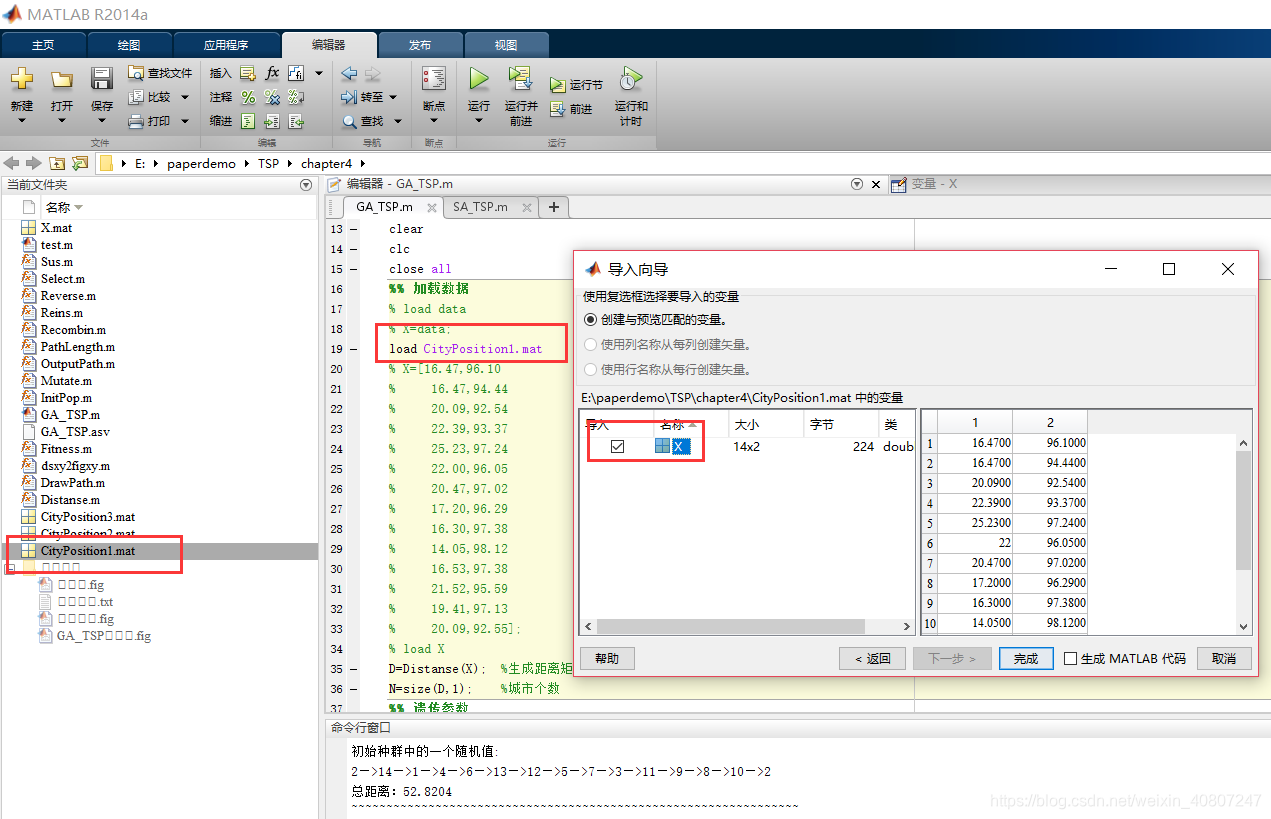Click the paperdemo folder in address bar
This screenshot has height=819, width=1271.
(x=202, y=163)
